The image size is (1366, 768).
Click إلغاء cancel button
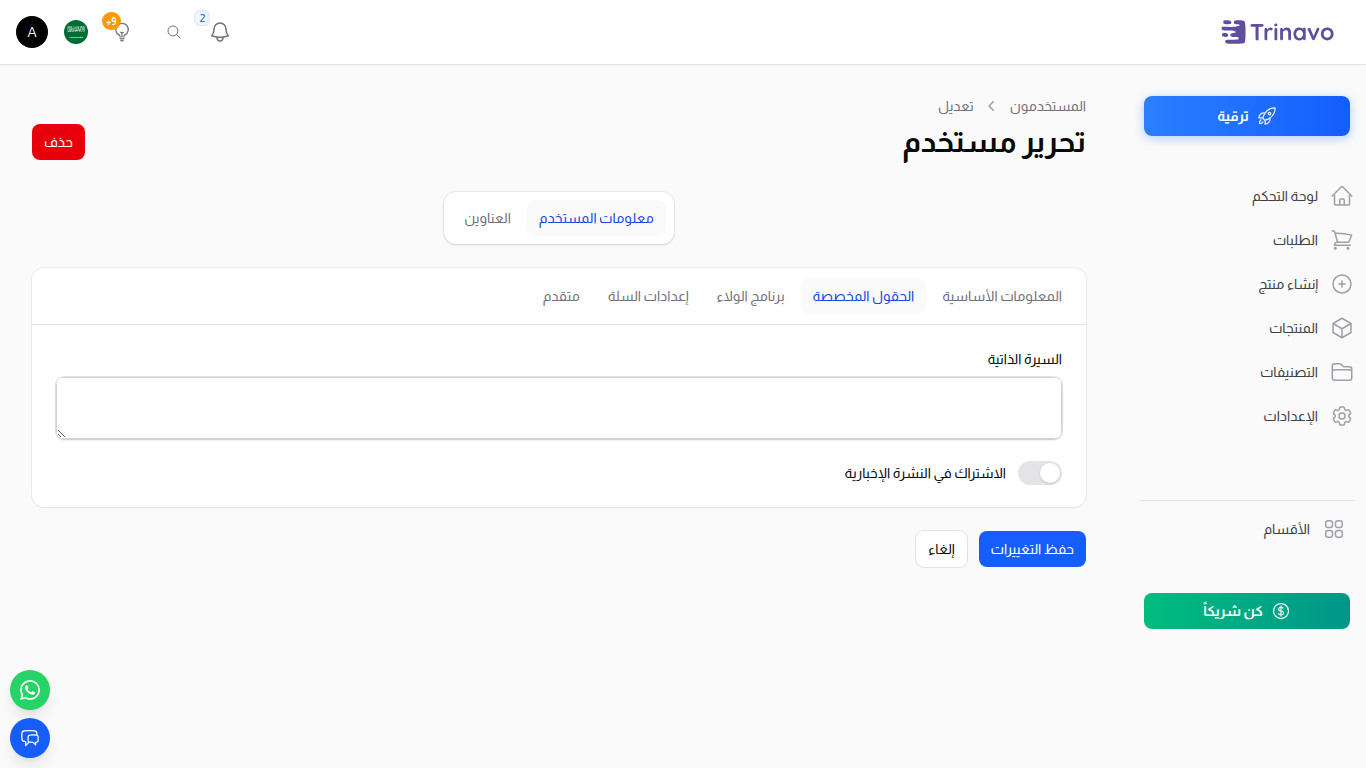click(x=941, y=549)
